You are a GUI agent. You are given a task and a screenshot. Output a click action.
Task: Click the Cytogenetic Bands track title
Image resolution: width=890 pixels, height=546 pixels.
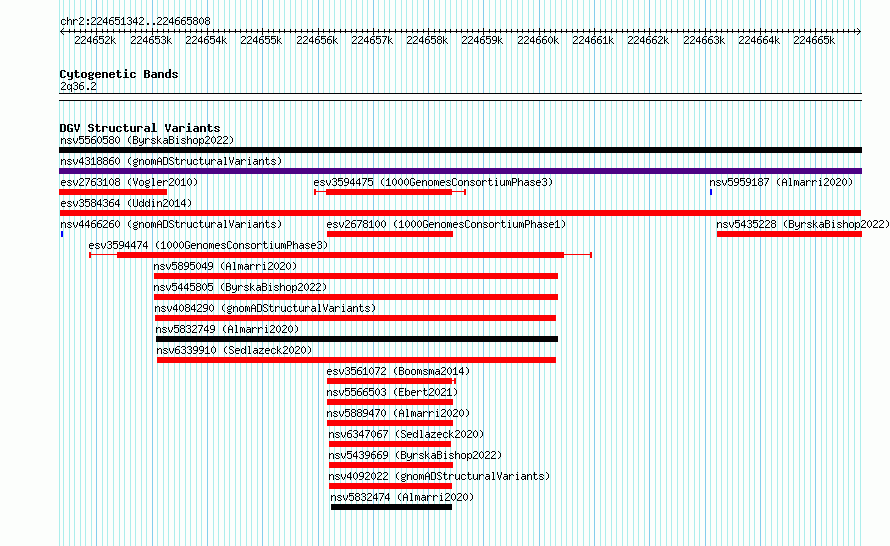pyautogui.click(x=119, y=74)
